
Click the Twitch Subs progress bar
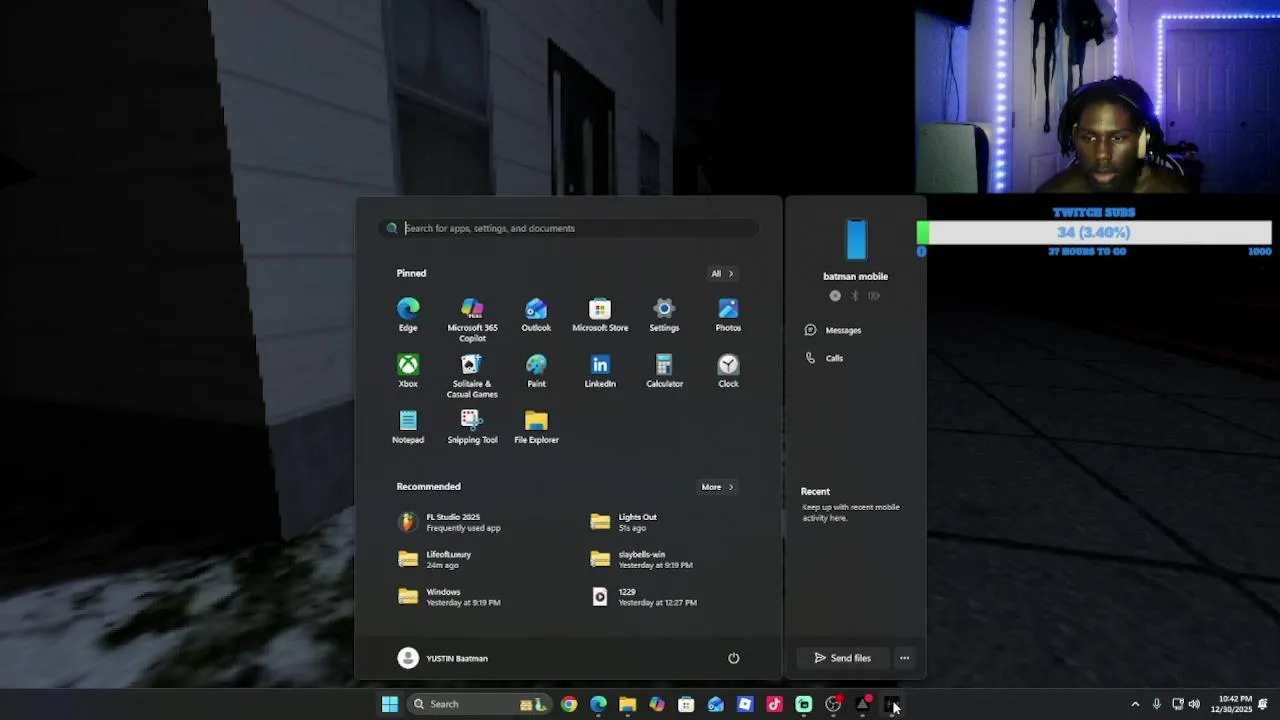coord(1094,233)
